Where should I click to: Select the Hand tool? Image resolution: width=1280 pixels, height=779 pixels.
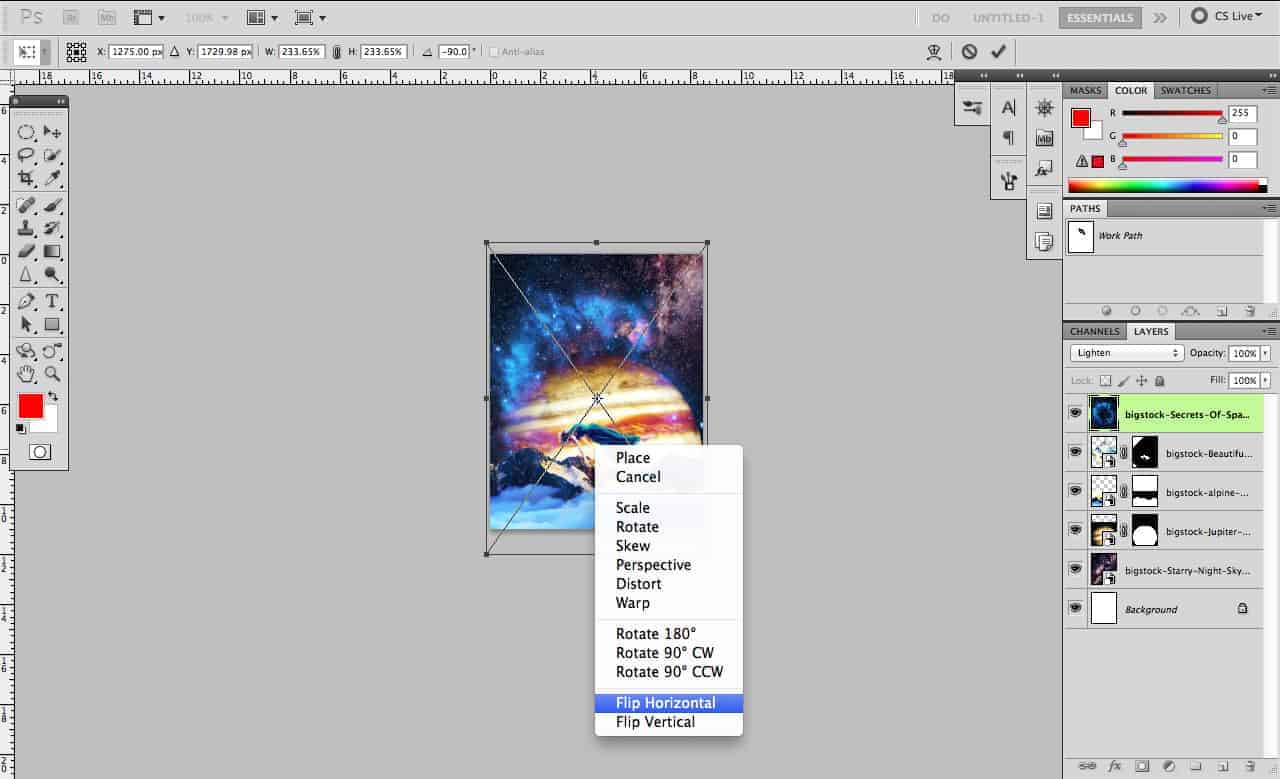[x=26, y=374]
